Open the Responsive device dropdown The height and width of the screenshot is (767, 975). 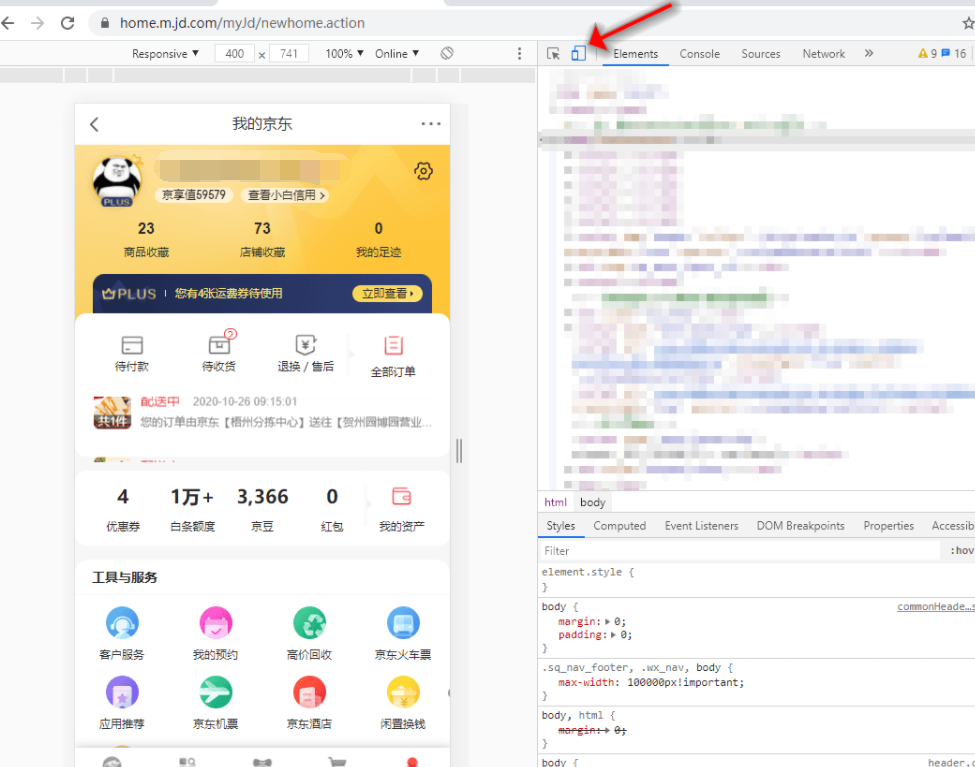[x=165, y=53]
